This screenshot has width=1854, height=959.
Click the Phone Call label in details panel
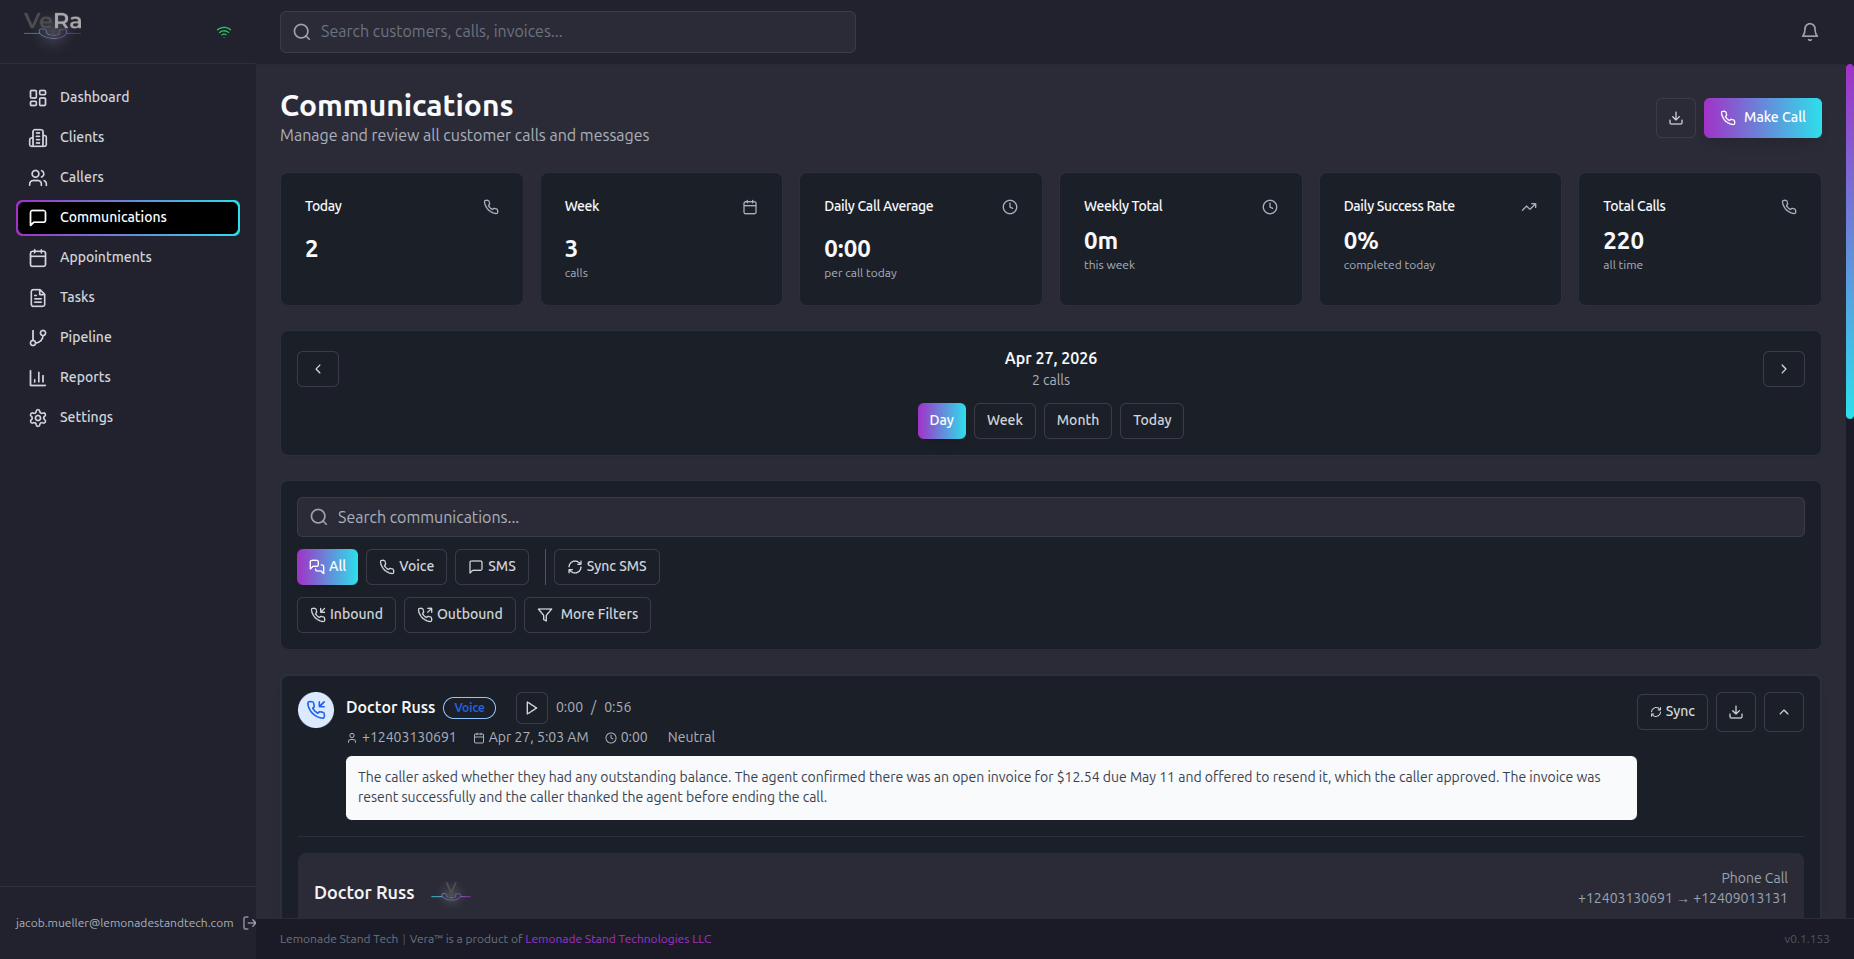tap(1754, 878)
